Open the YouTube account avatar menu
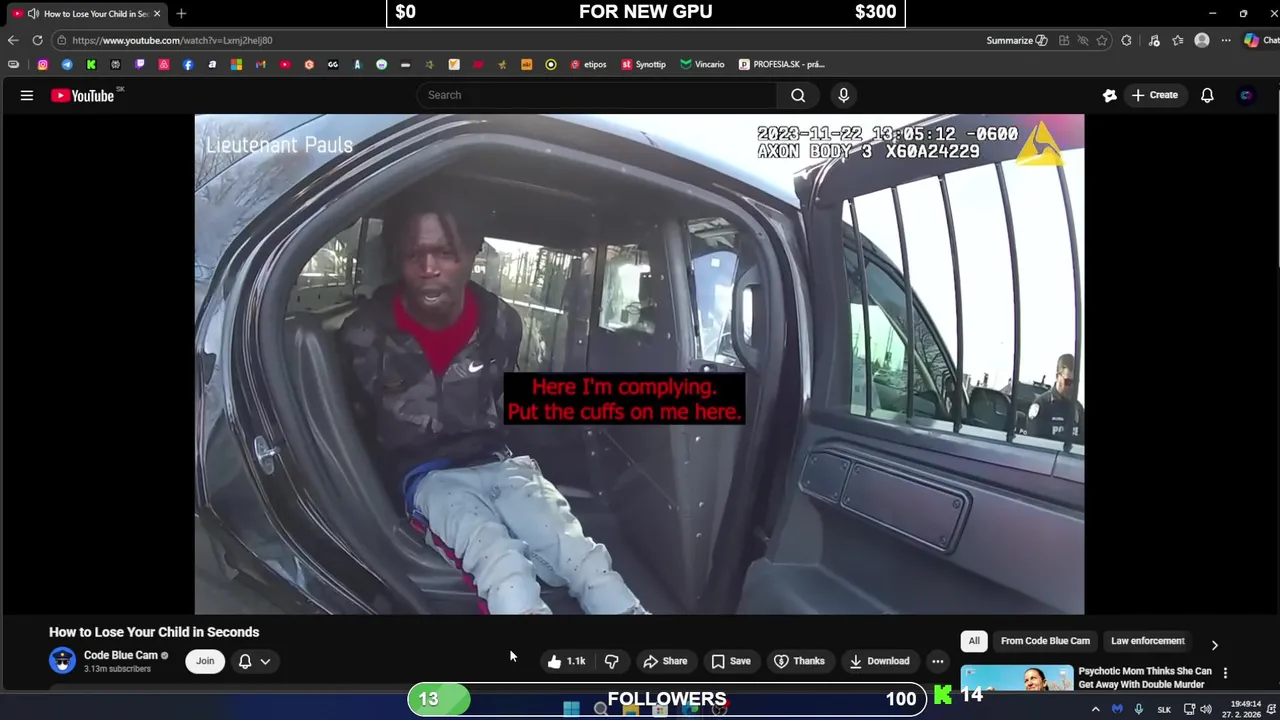Screen dimensions: 1280x720 (1246, 95)
